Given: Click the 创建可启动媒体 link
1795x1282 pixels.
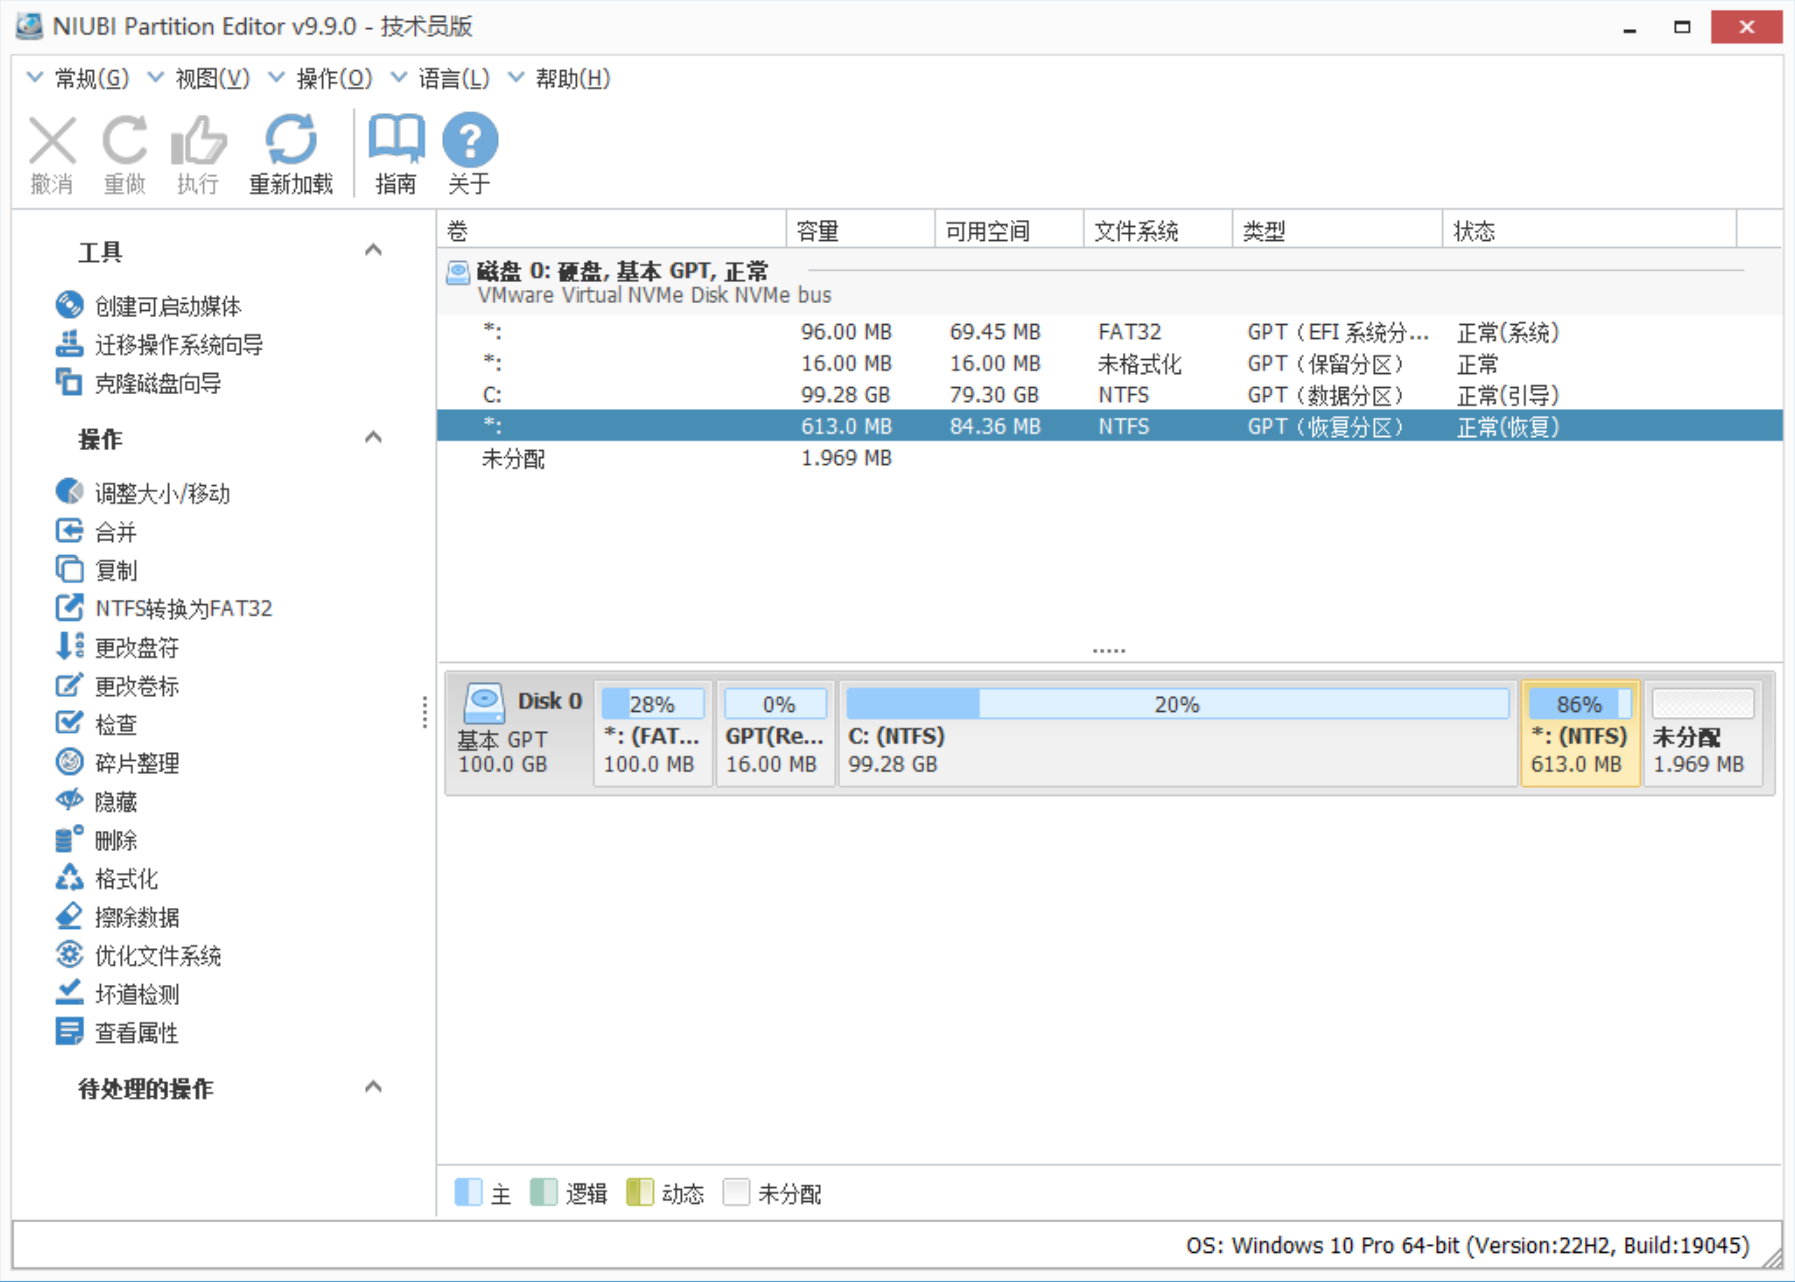Looking at the screenshot, I should pyautogui.click(x=168, y=306).
